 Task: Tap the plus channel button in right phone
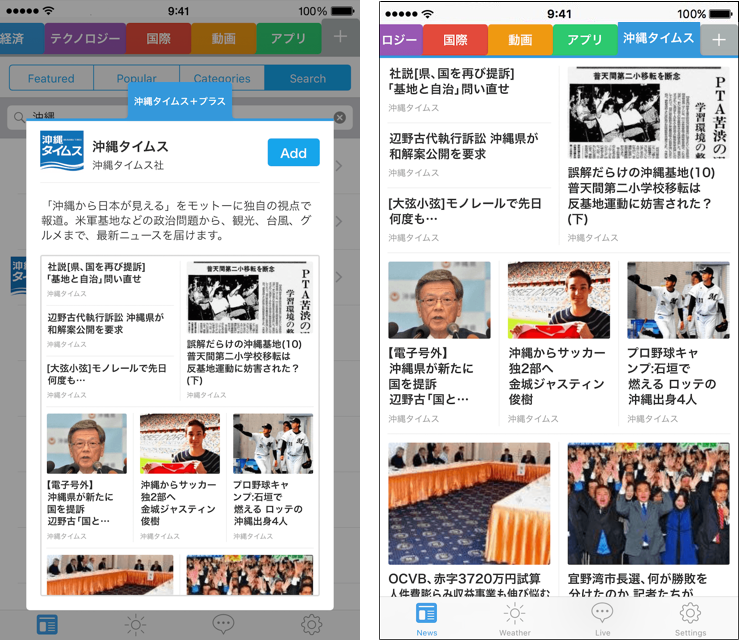point(719,40)
